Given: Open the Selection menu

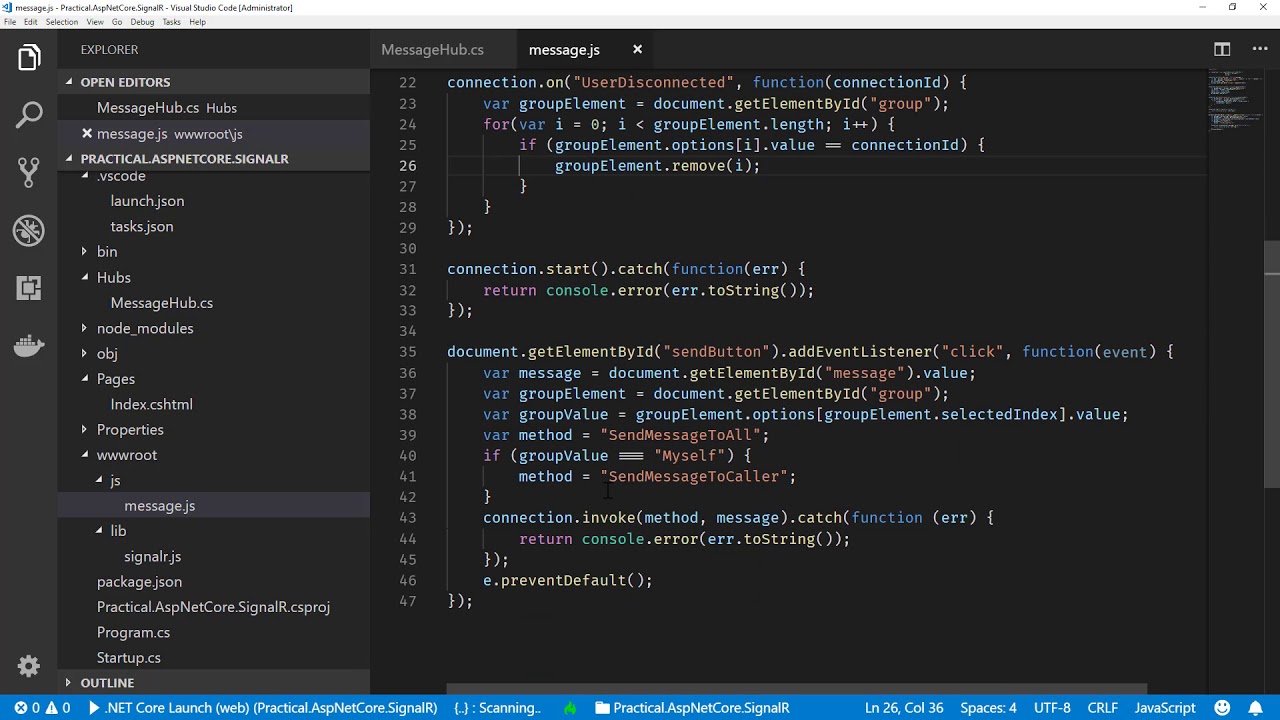Looking at the screenshot, I should pos(62,22).
